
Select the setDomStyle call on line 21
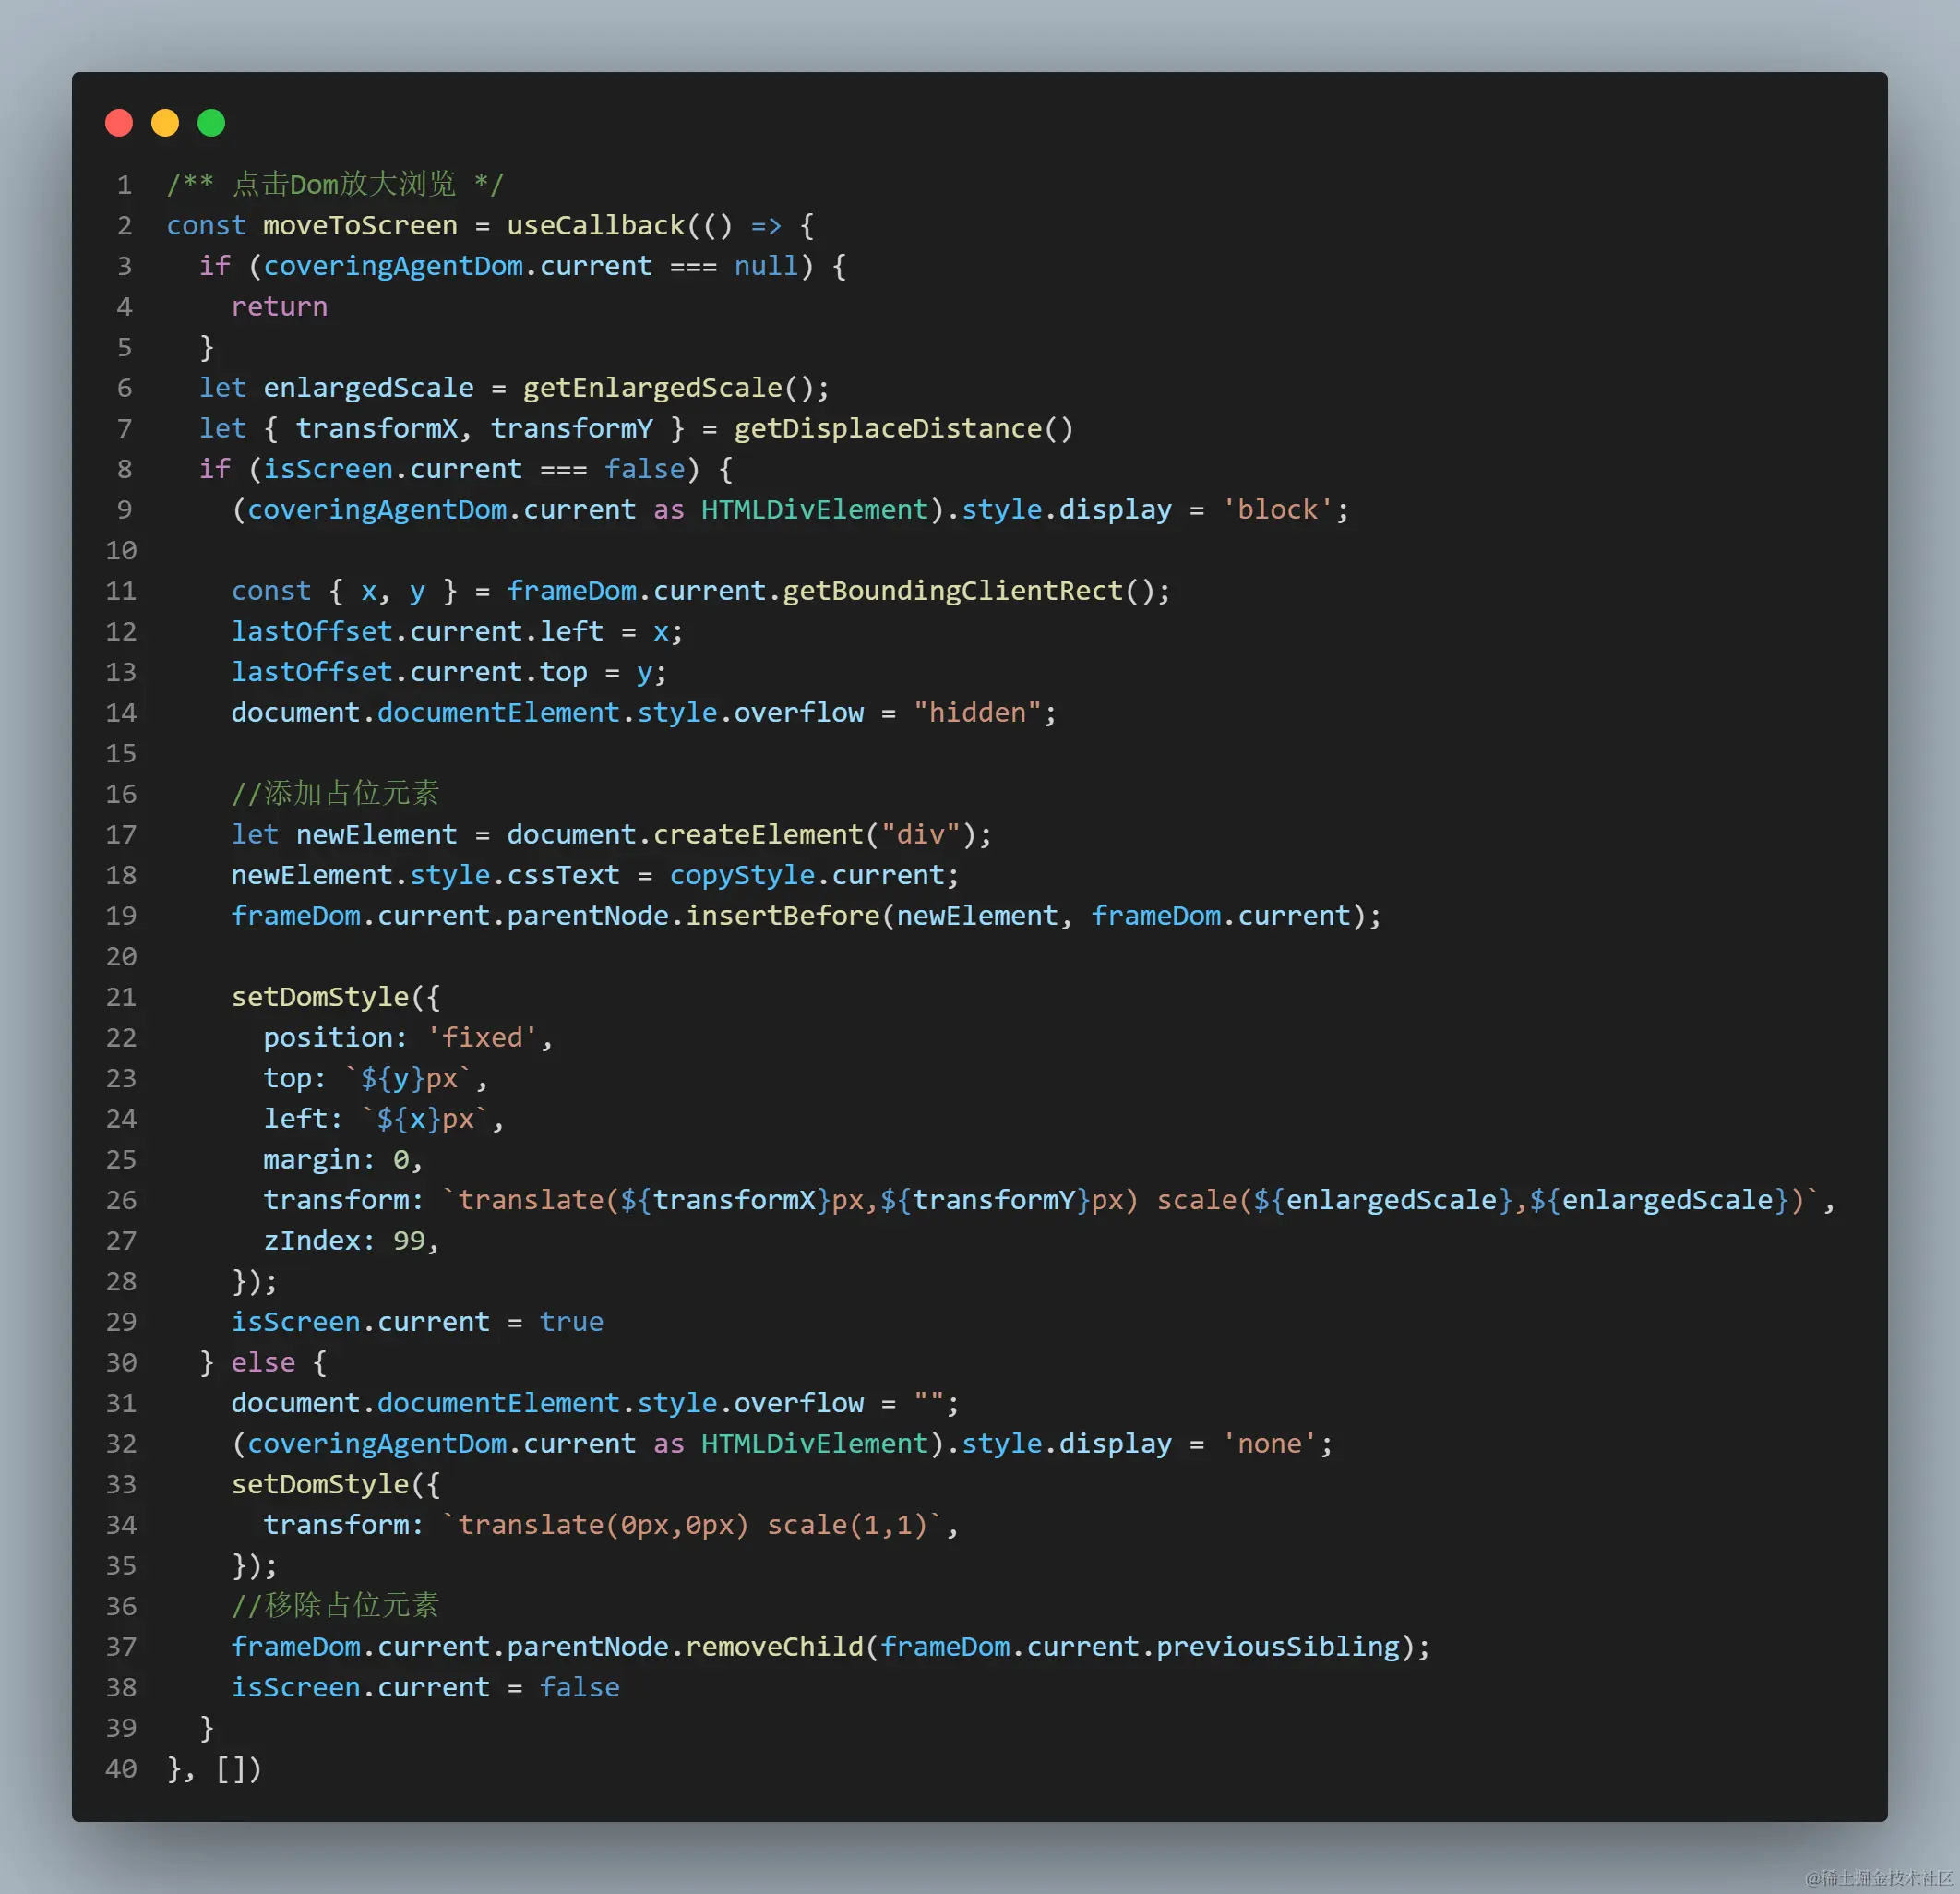322,996
